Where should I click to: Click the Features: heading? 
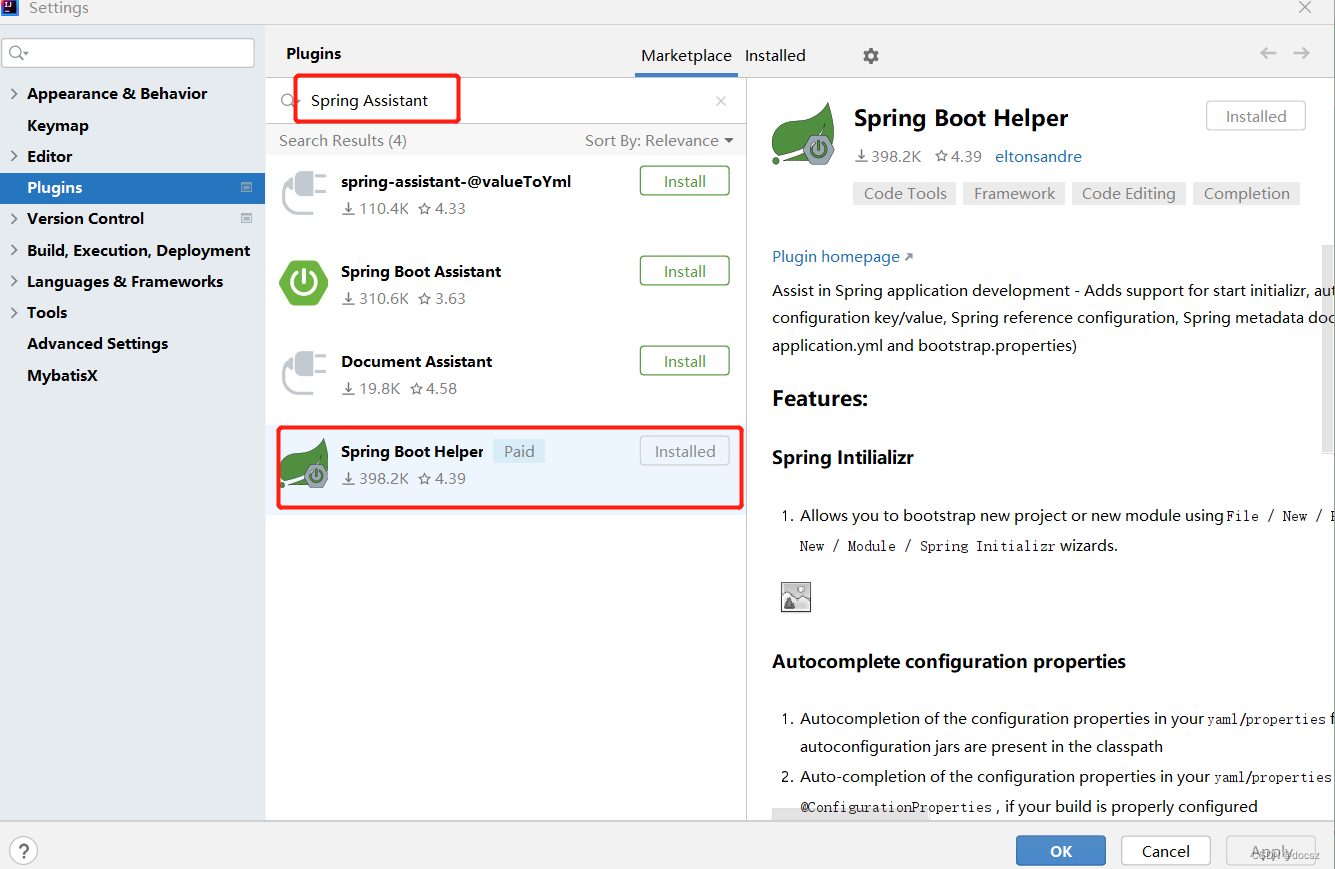pyautogui.click(x=820, y=398)
